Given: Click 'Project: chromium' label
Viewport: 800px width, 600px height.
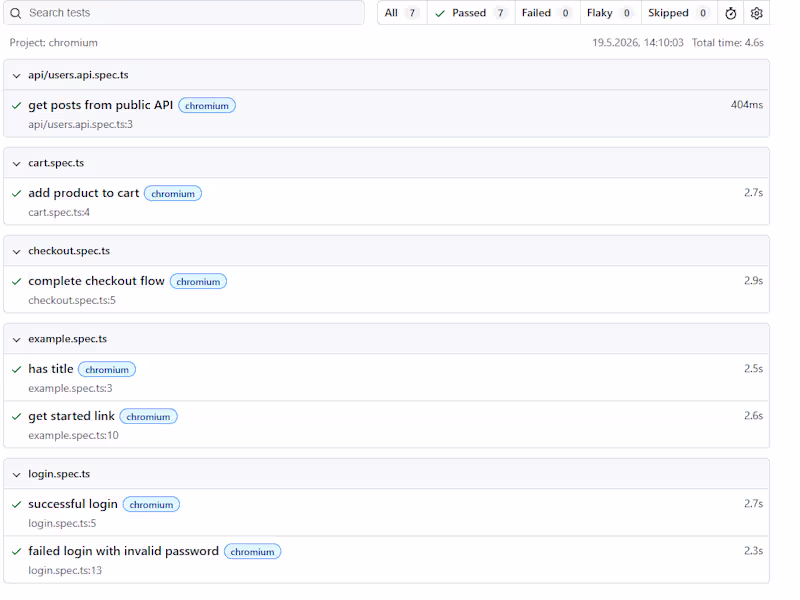Looking at the screenshot, I should [54, 43].
